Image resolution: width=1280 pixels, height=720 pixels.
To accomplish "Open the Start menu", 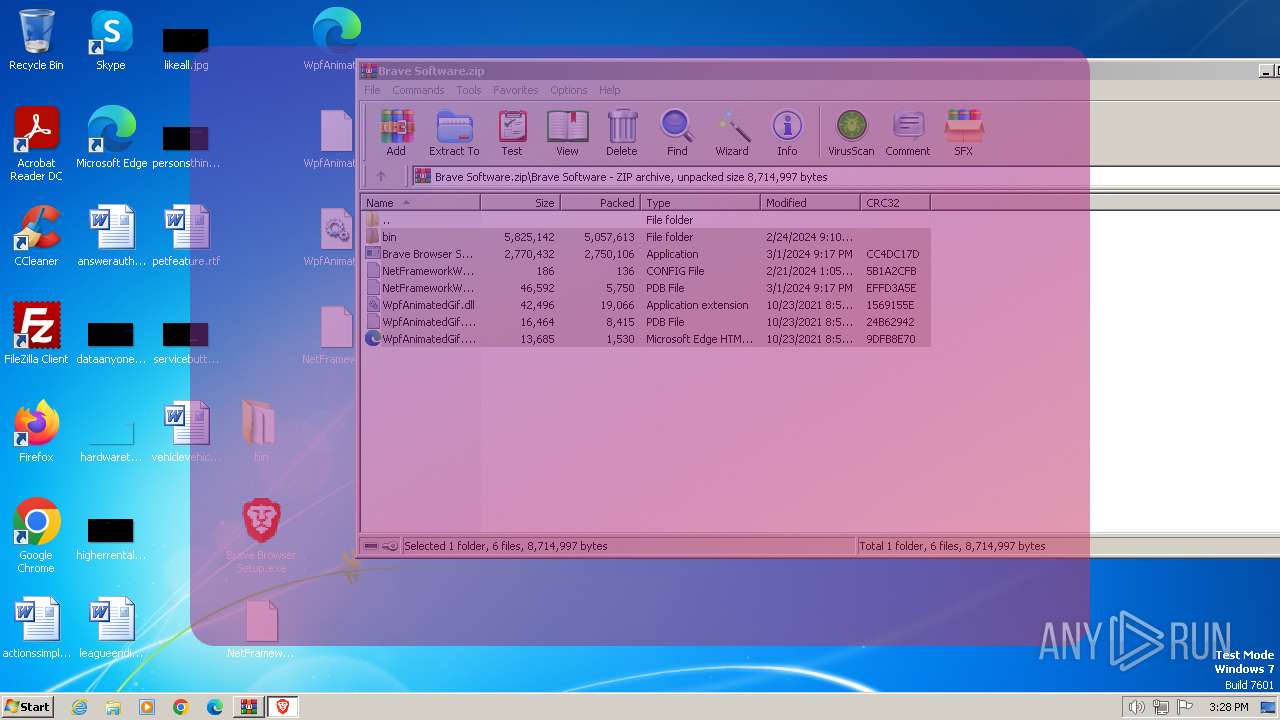I will pos(27,706).
